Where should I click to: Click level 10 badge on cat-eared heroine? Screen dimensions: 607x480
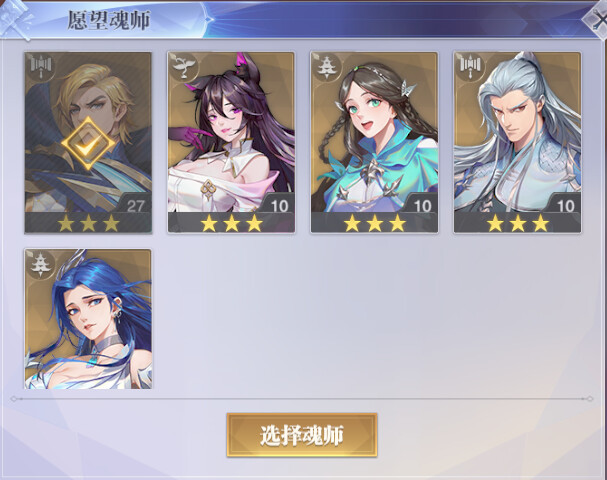[279, 205]
